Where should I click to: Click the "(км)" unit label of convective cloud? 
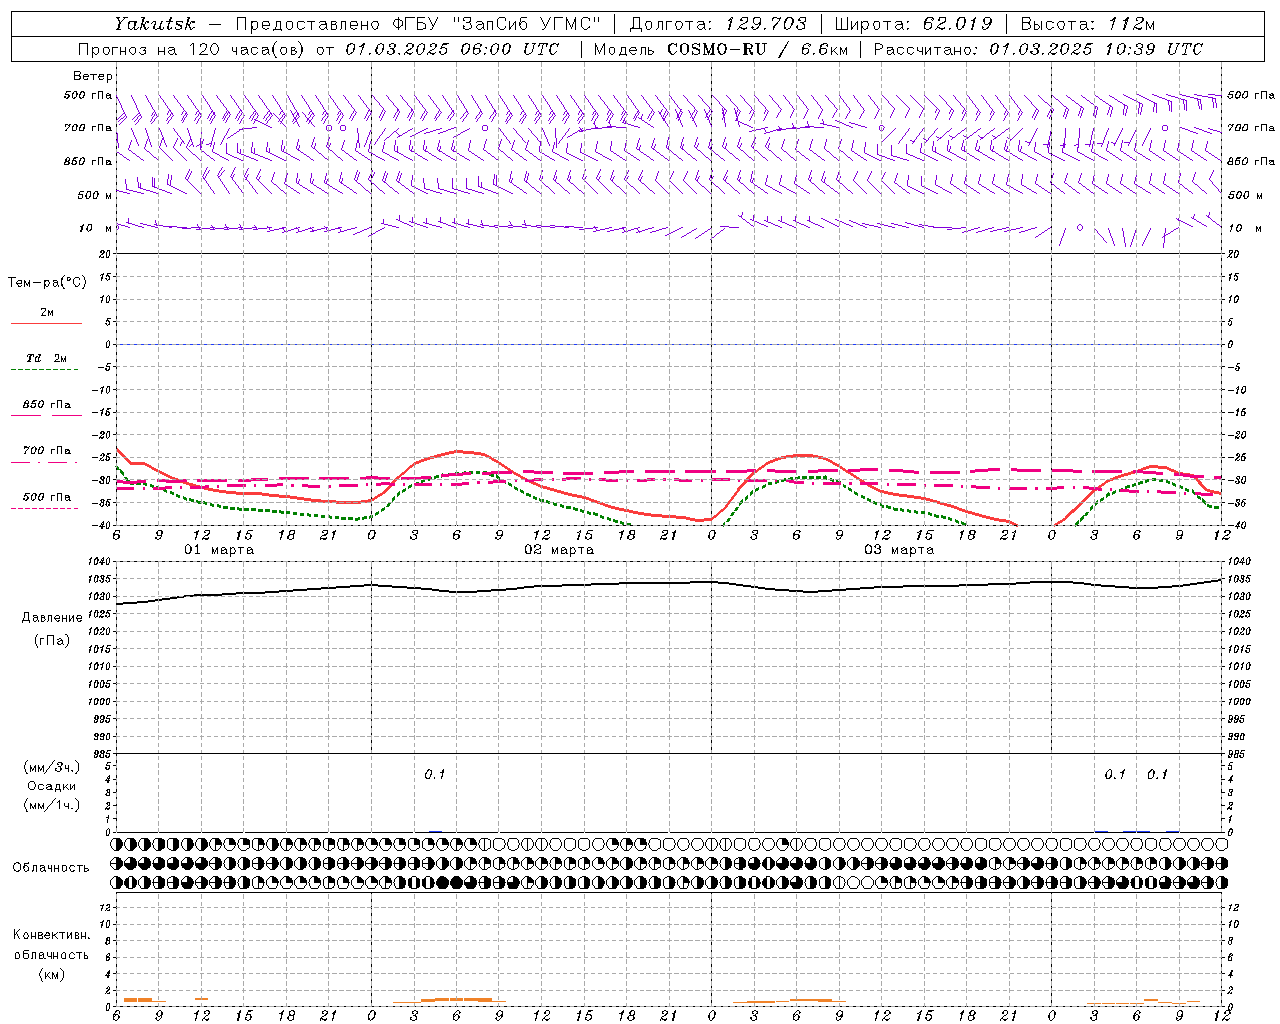click(52, 974)
